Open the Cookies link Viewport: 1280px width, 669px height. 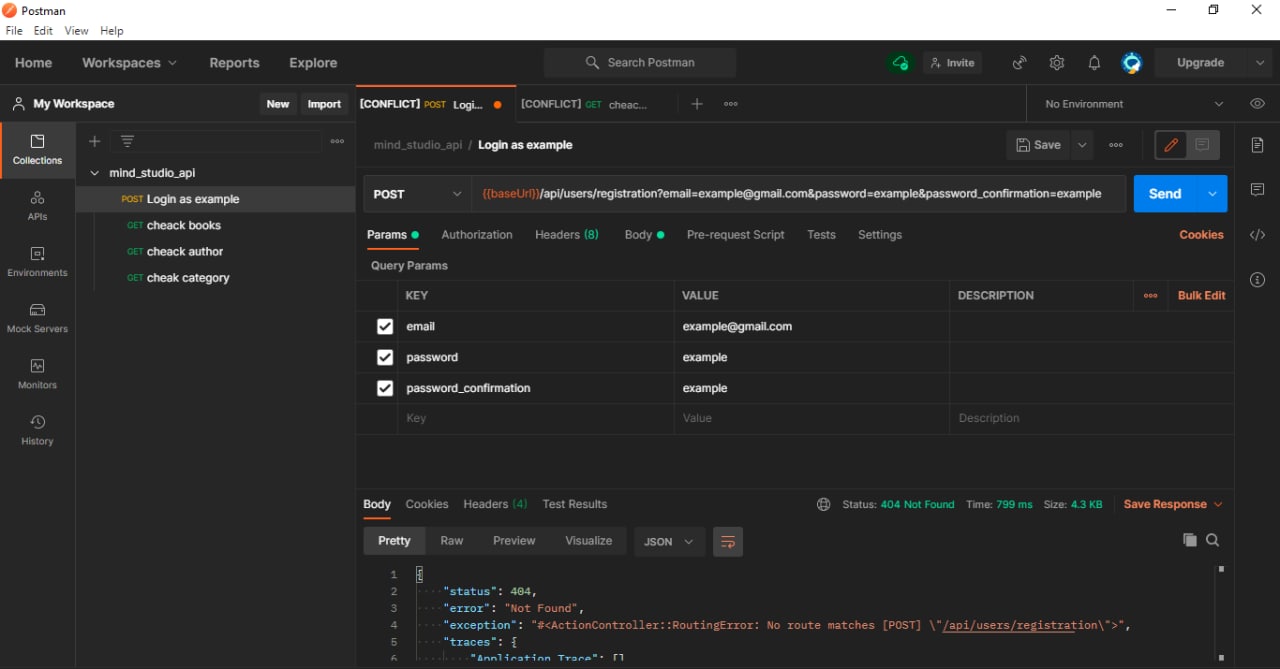click(1201, 235)
